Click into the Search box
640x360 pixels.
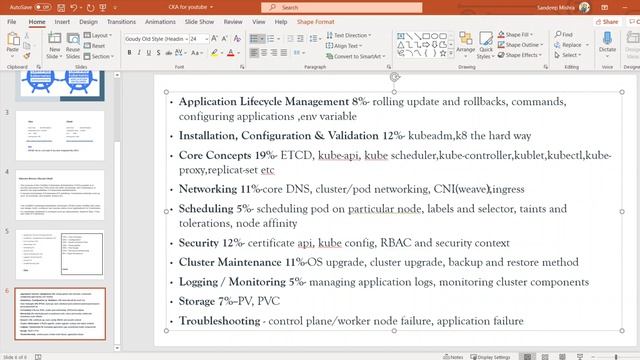pyautogui.click(x=342, y=7)
